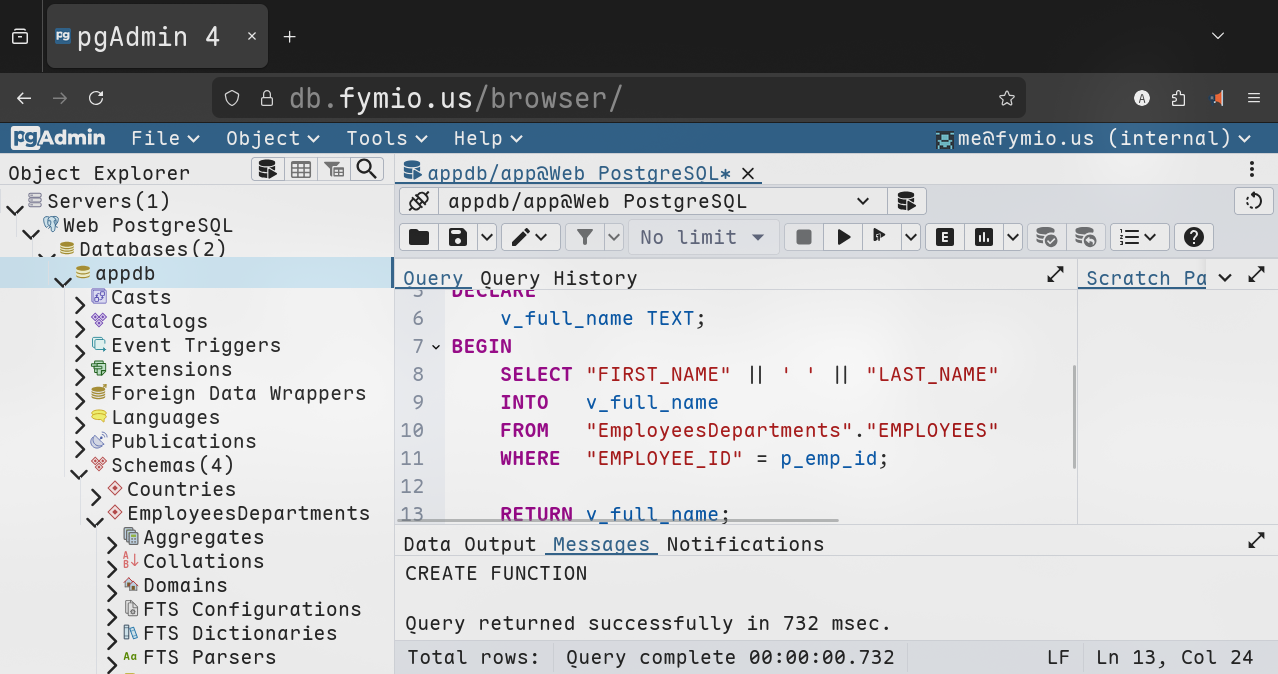Click the View Data grid icon

coord(301,170)
